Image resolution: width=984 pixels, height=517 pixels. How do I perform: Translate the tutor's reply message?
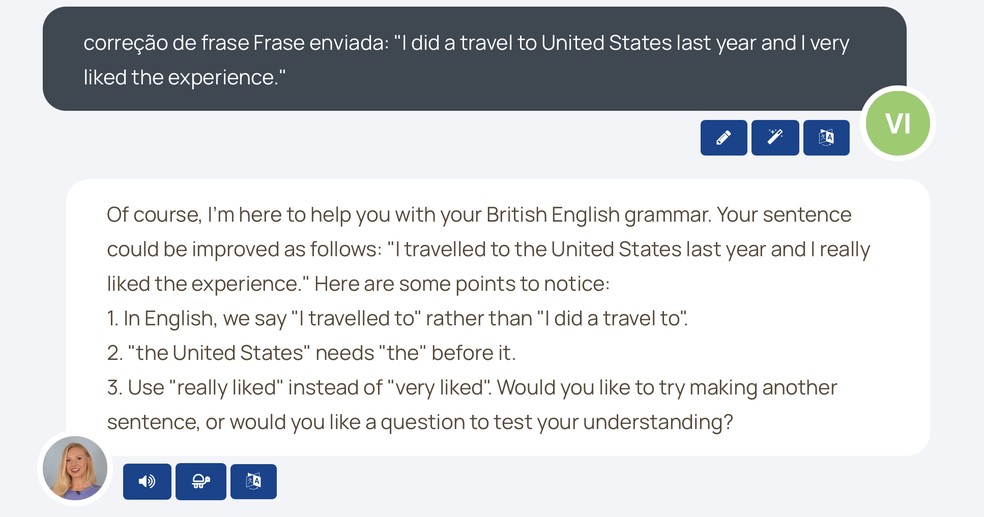point(253,481)
